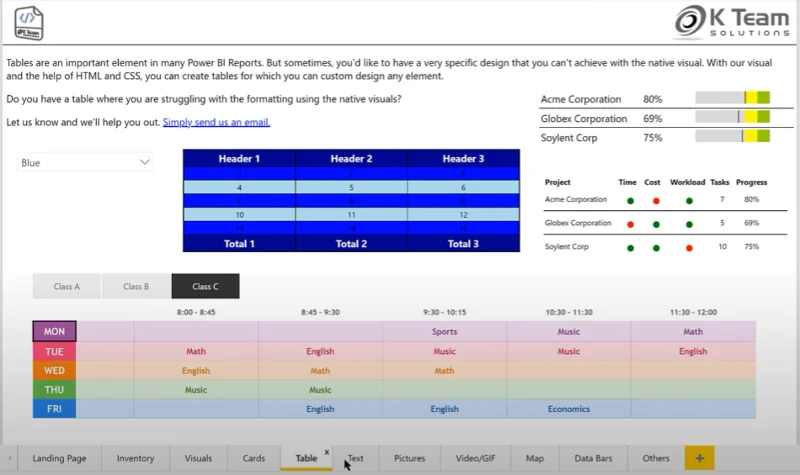This screenshot has height=475, width=800.
Task: Open the Pictures tab
Action: (x=409, y=458)
